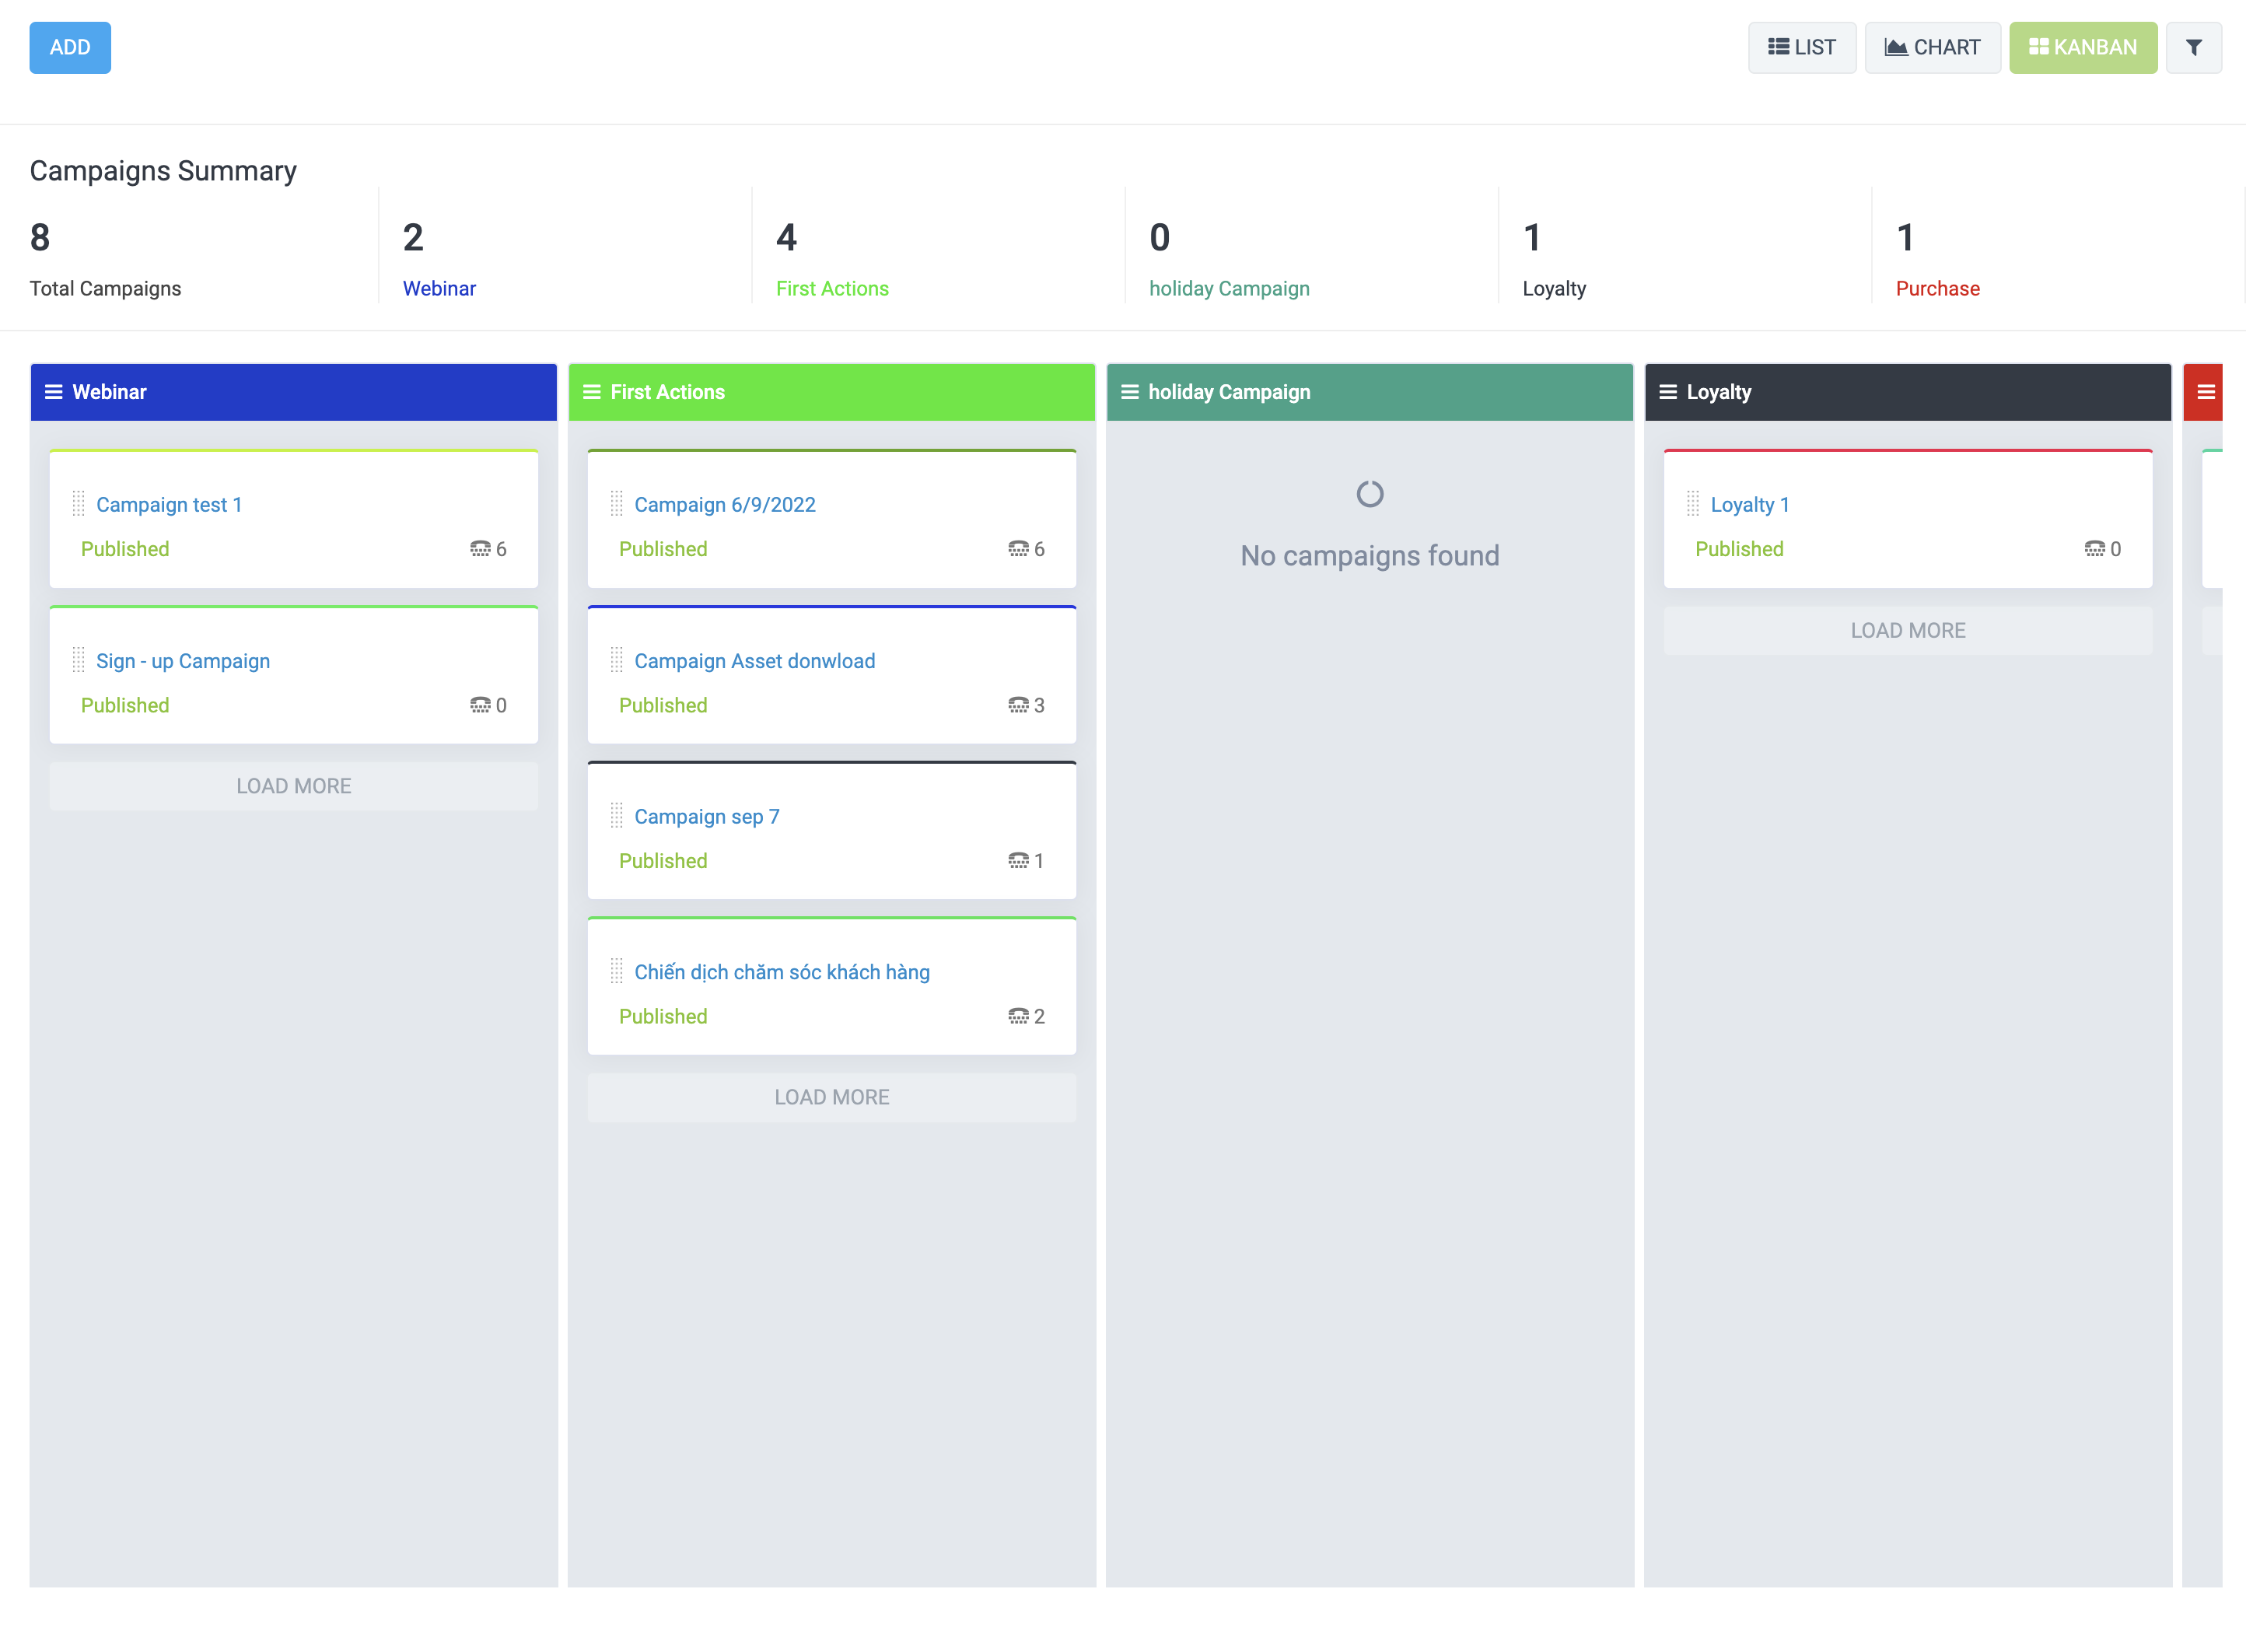
Task: Click contacts icon on Campaign 6/9/2022 card
Action: [x=1018, y=549]
